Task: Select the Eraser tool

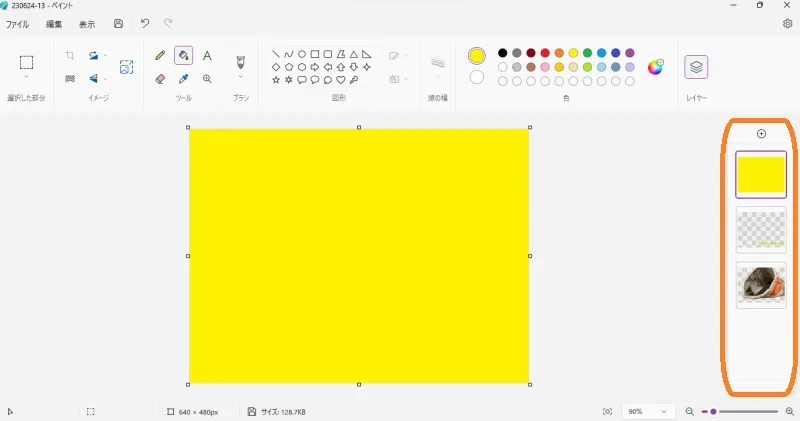Action: pyautogui.click(x=160, y=78)
